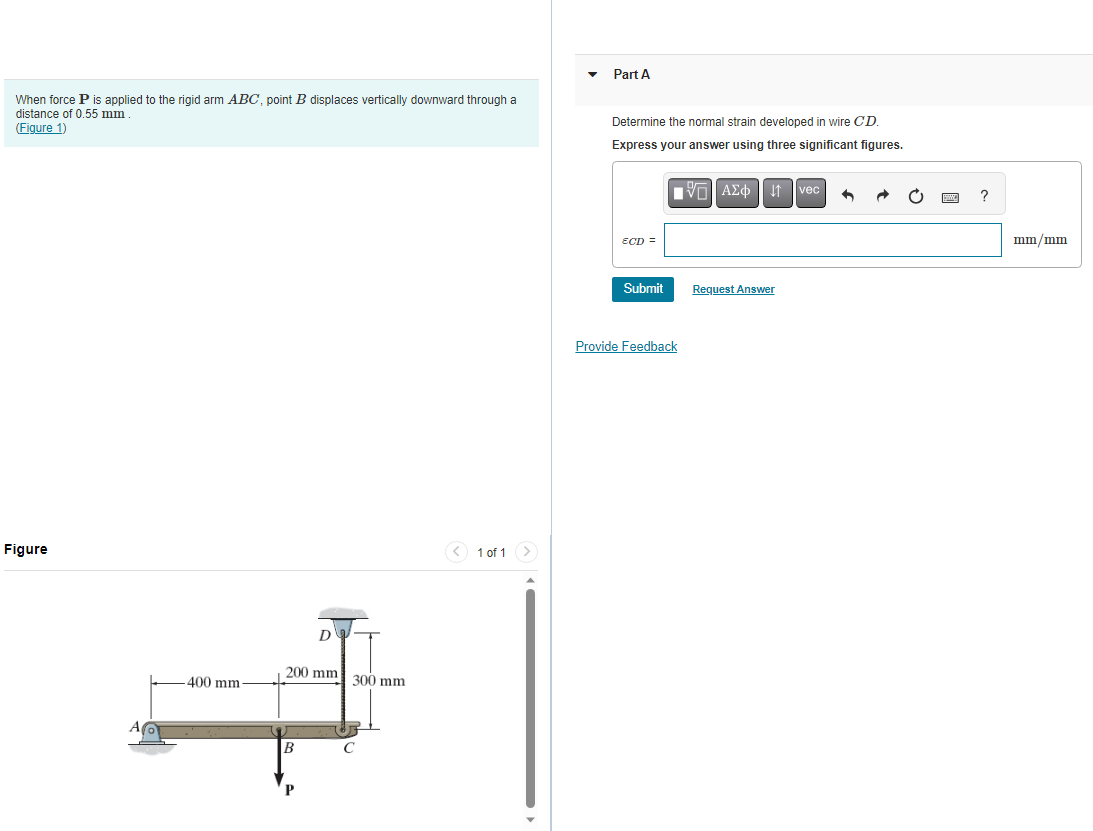Click the undo arrow in equation toolbar
The width and height of the screenshot is (1093, 831).
[847, 193]
